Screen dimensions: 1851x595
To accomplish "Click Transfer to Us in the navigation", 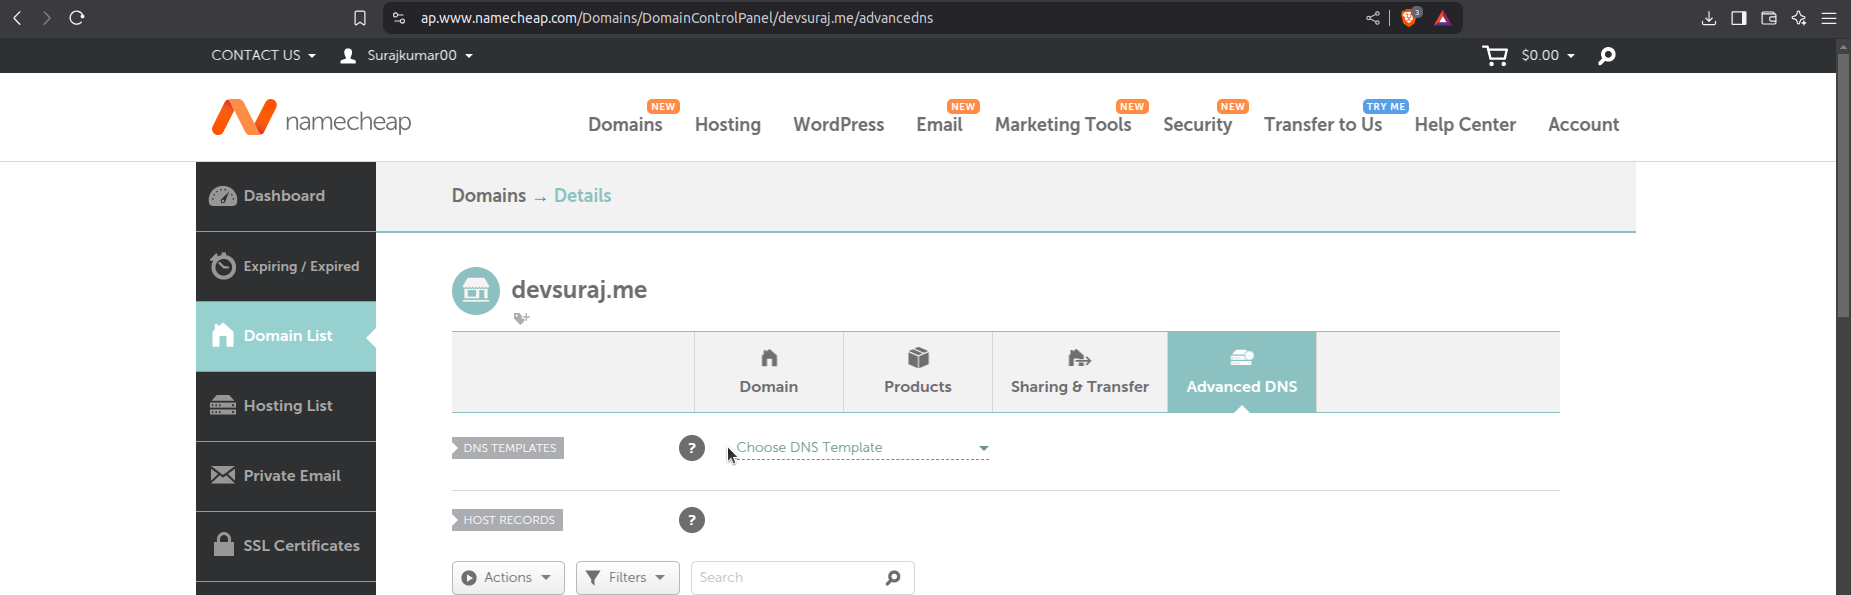I will pyautogui.click(x=1323, y=125).
